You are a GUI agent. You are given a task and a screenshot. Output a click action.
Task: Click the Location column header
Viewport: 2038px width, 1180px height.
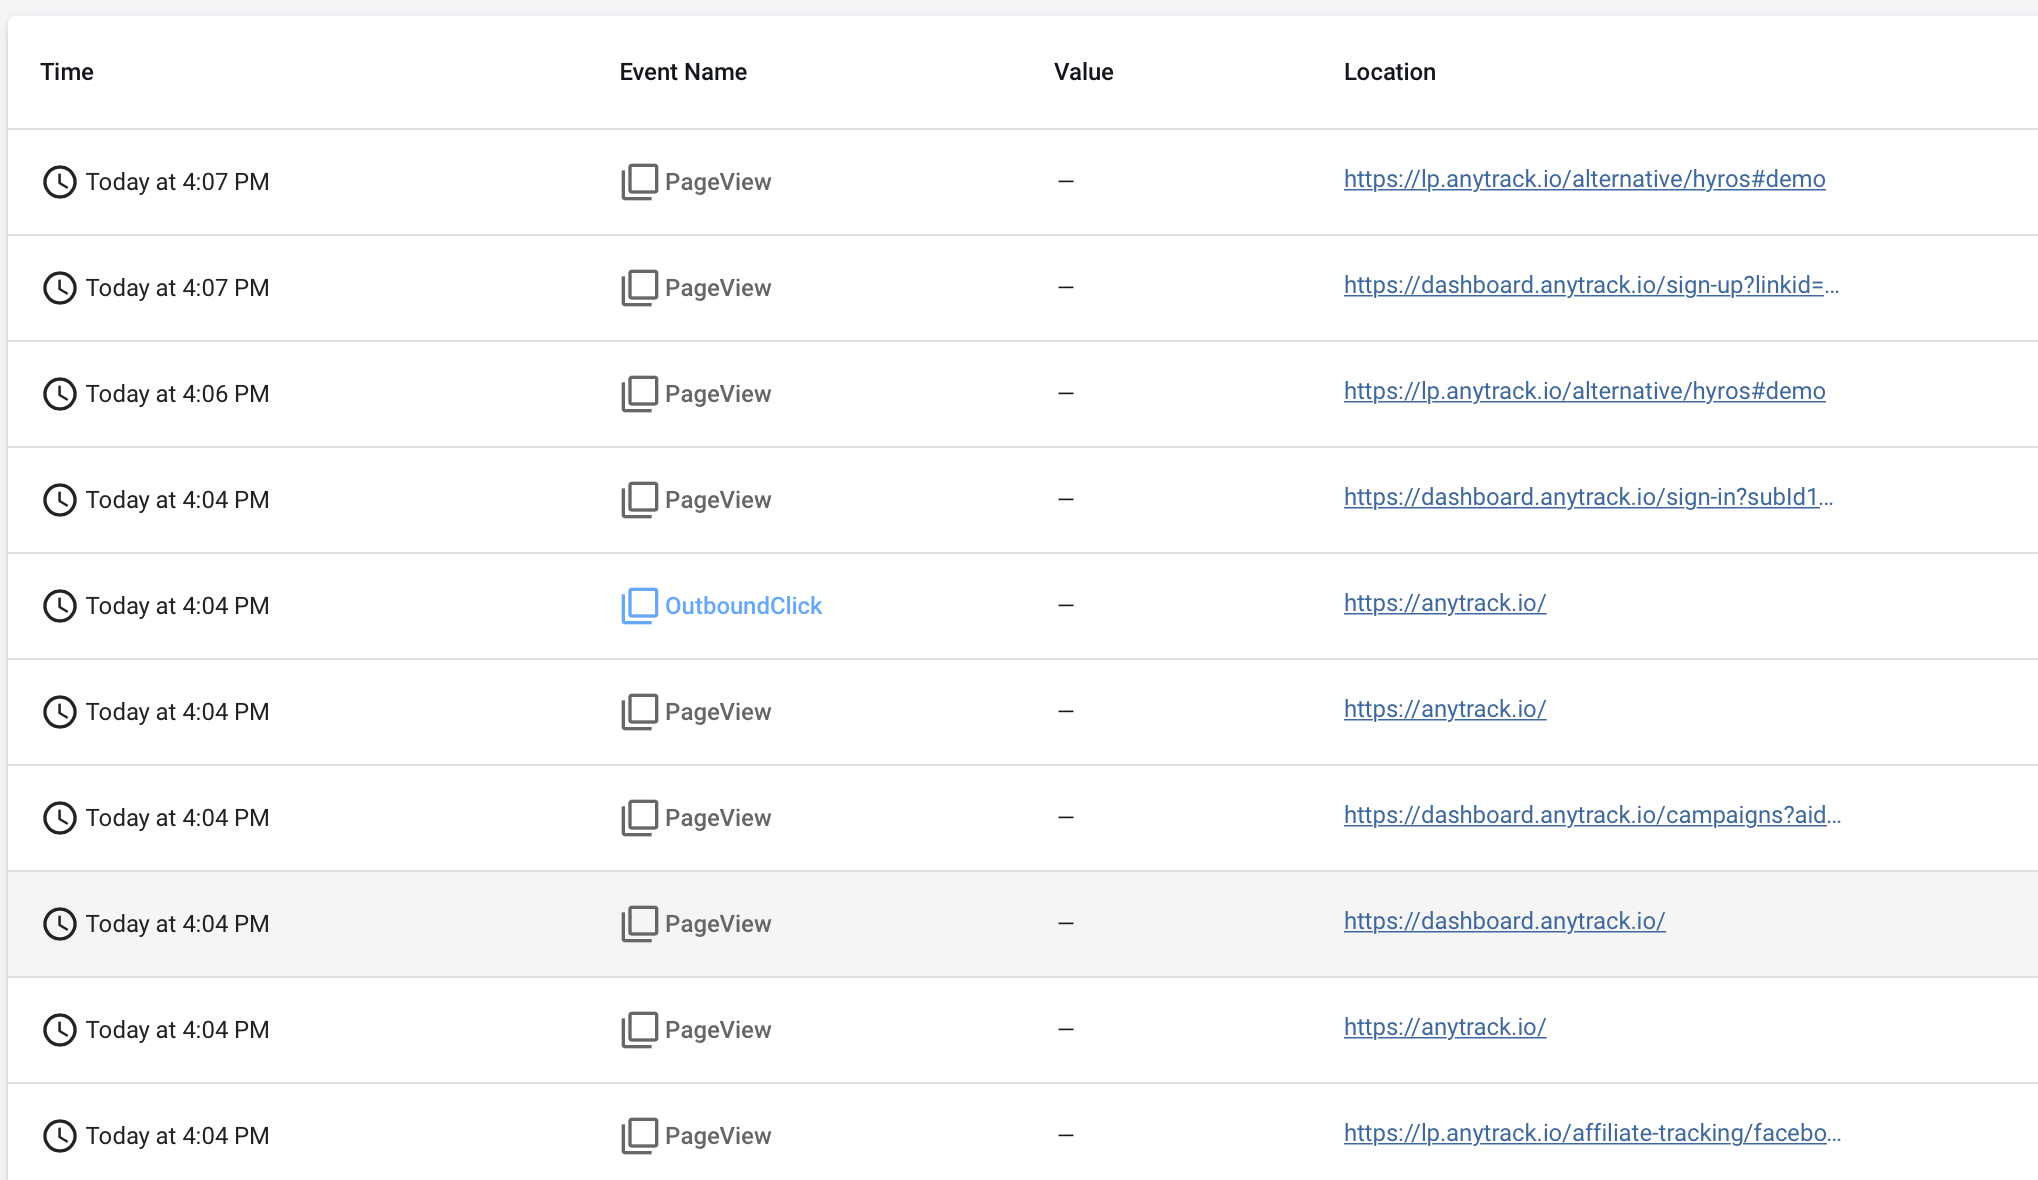tap(1389, 72)
